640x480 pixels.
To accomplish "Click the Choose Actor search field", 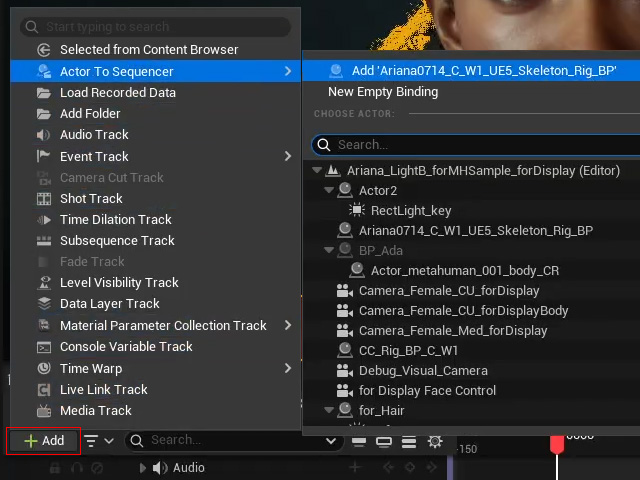I will click(476, 145).
